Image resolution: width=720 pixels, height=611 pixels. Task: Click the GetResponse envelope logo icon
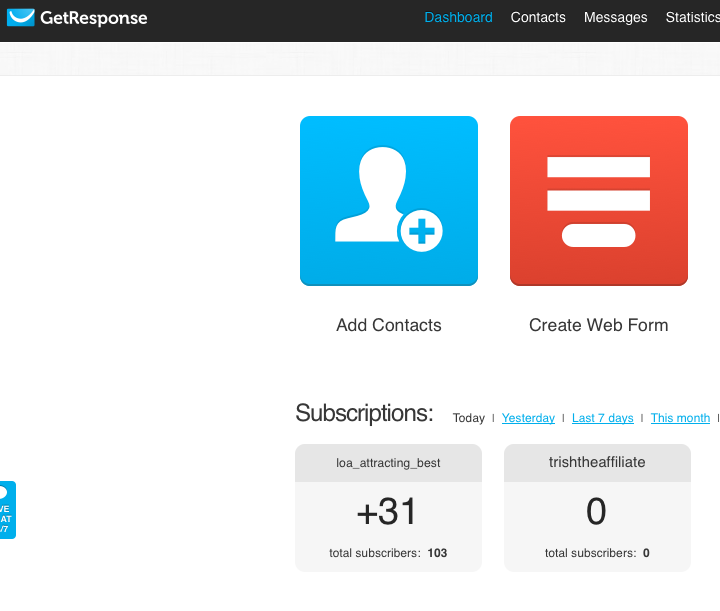tap(21, 17)
